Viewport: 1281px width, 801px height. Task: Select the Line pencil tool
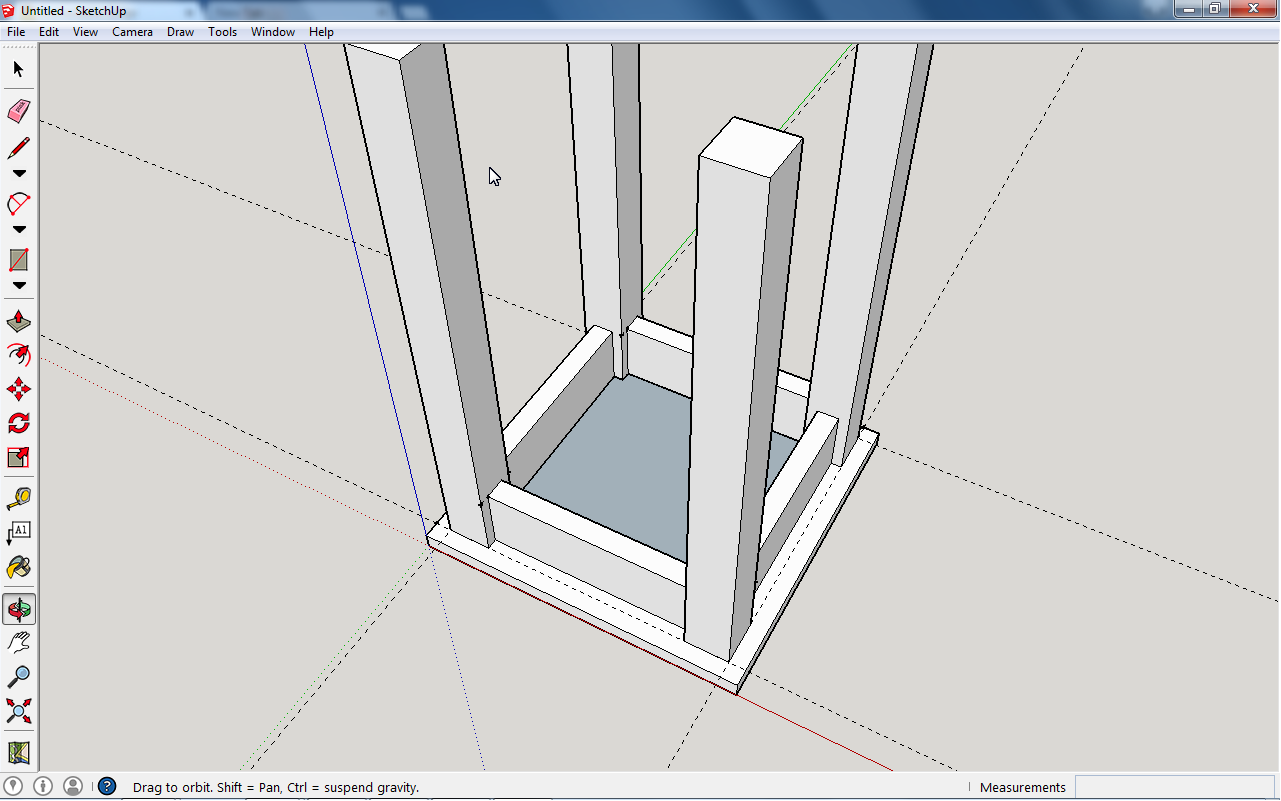pos(19,148)
